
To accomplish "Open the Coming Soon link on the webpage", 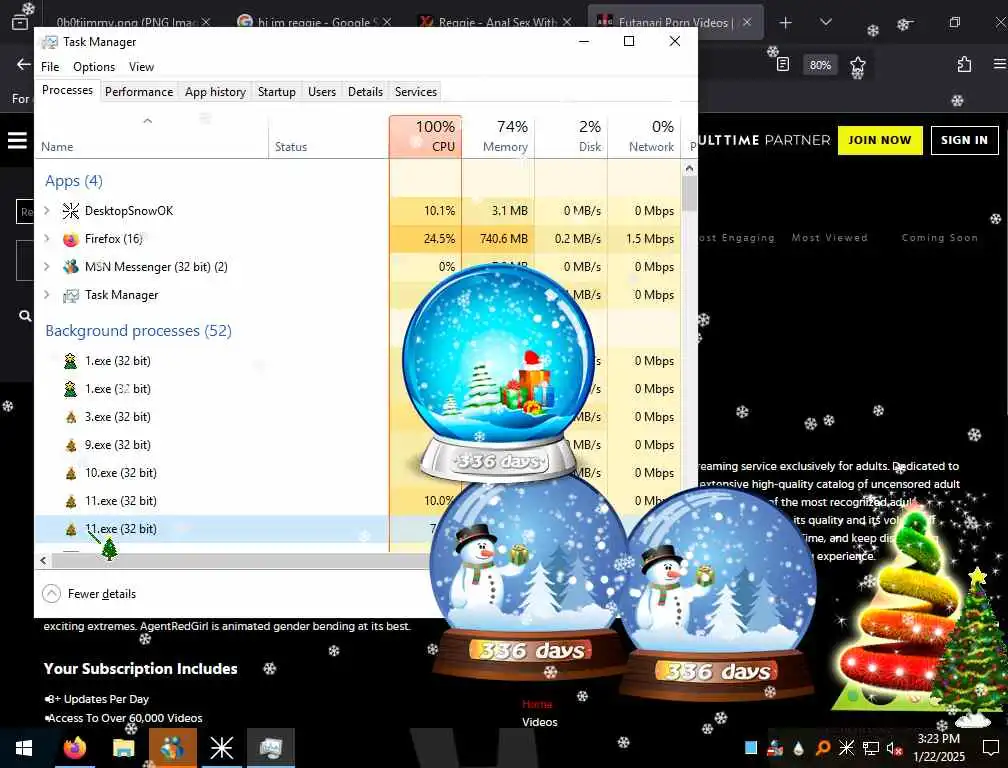I will coord(939,237).
